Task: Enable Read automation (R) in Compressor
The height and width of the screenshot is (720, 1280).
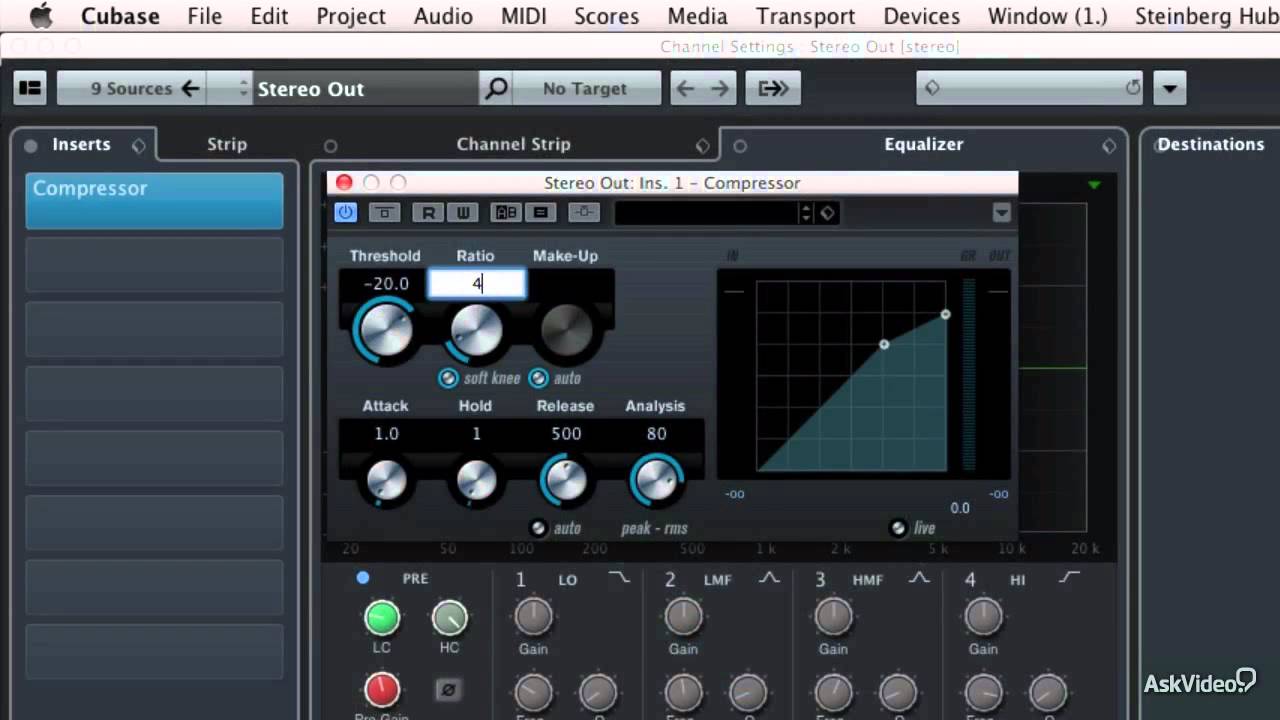Action: (428, 212)
